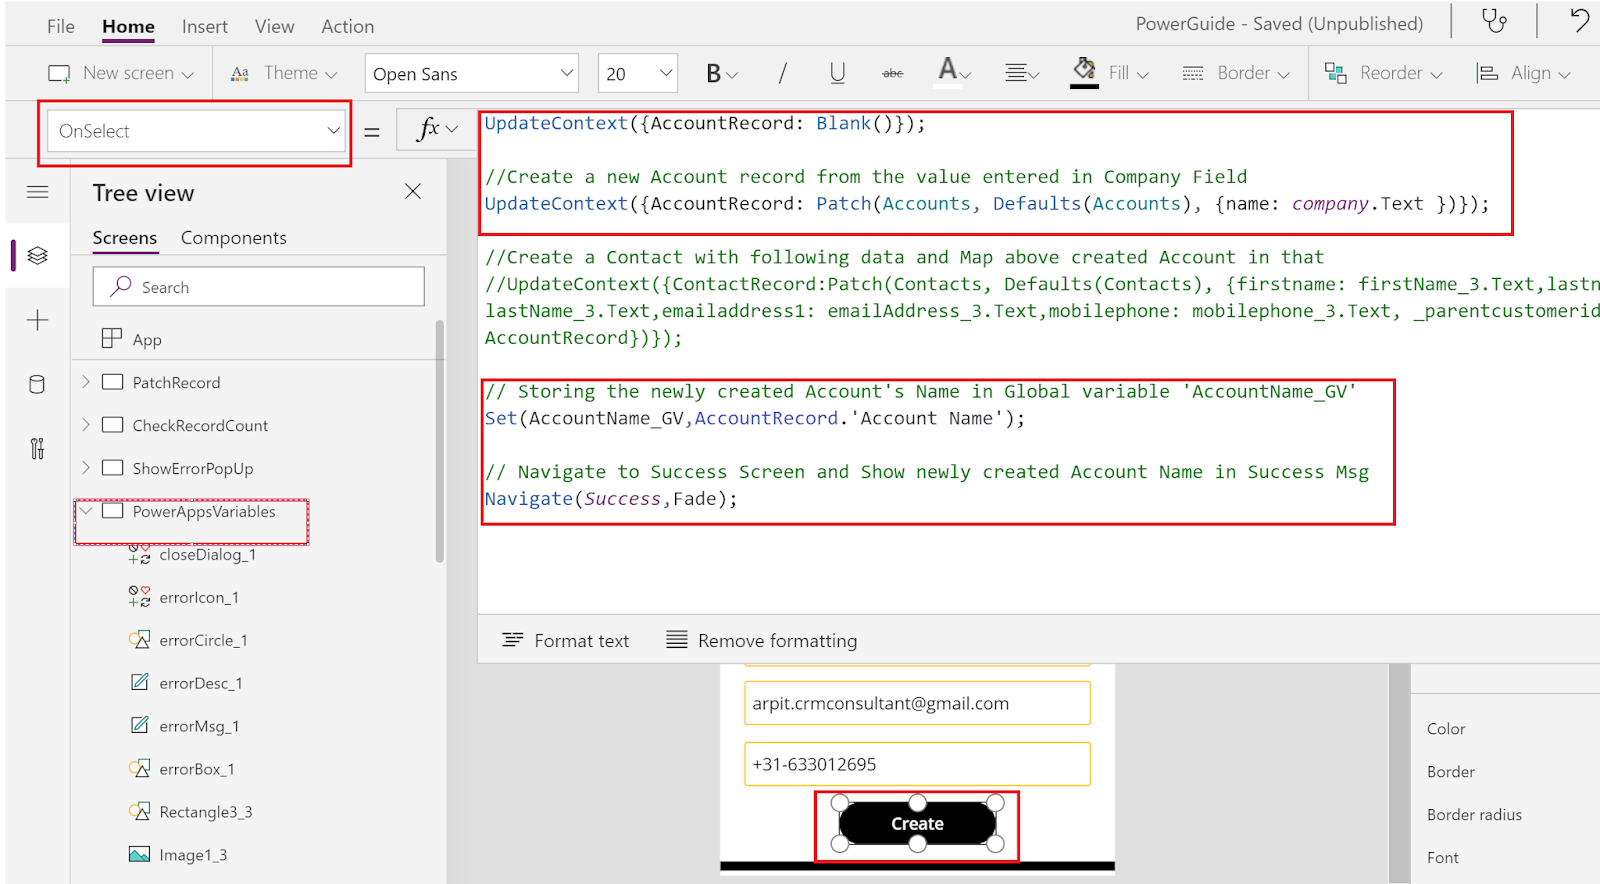Click the App checker stethoscope icon
Image resolution: width=1600 pixels, height=884 pixels.
(1494, 21)
